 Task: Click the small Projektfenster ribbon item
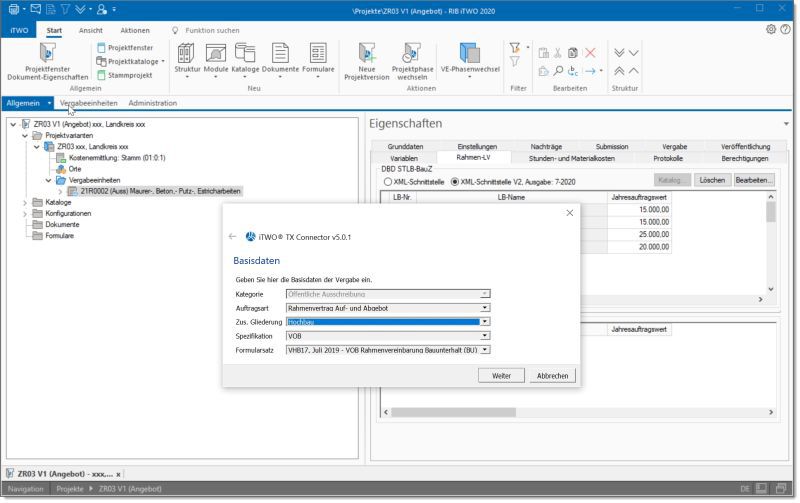126,47
